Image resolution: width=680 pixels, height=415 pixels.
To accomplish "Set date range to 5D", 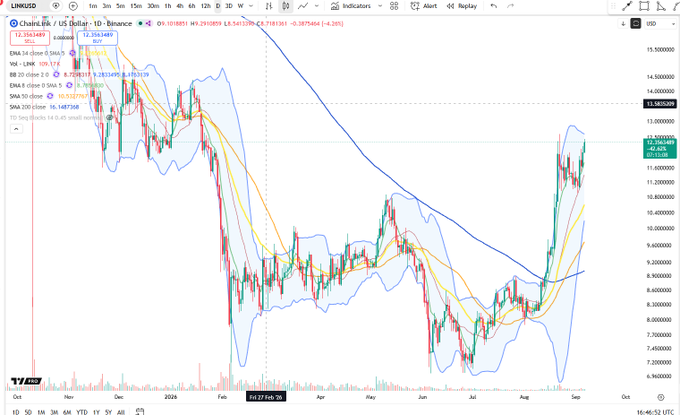I will 28,412.
